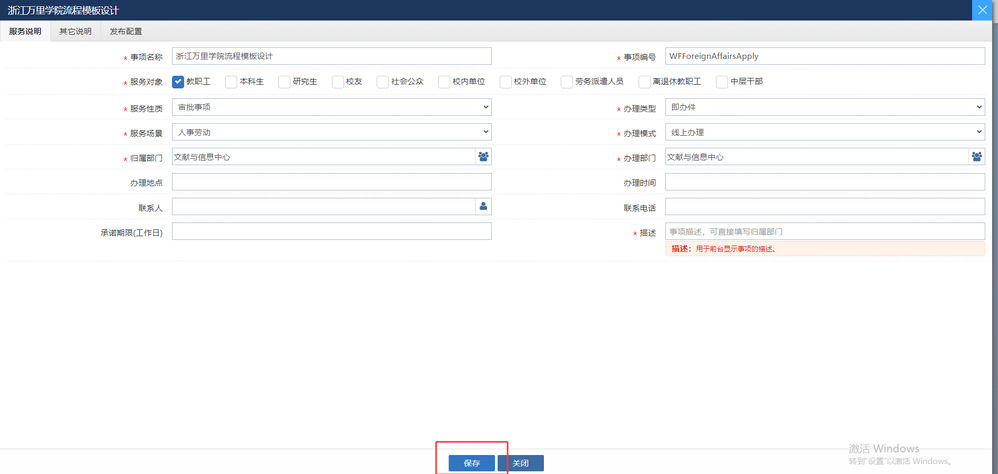Select the 社会公众 checkbox
The image size is (998, 474).
tap(384, 82)
